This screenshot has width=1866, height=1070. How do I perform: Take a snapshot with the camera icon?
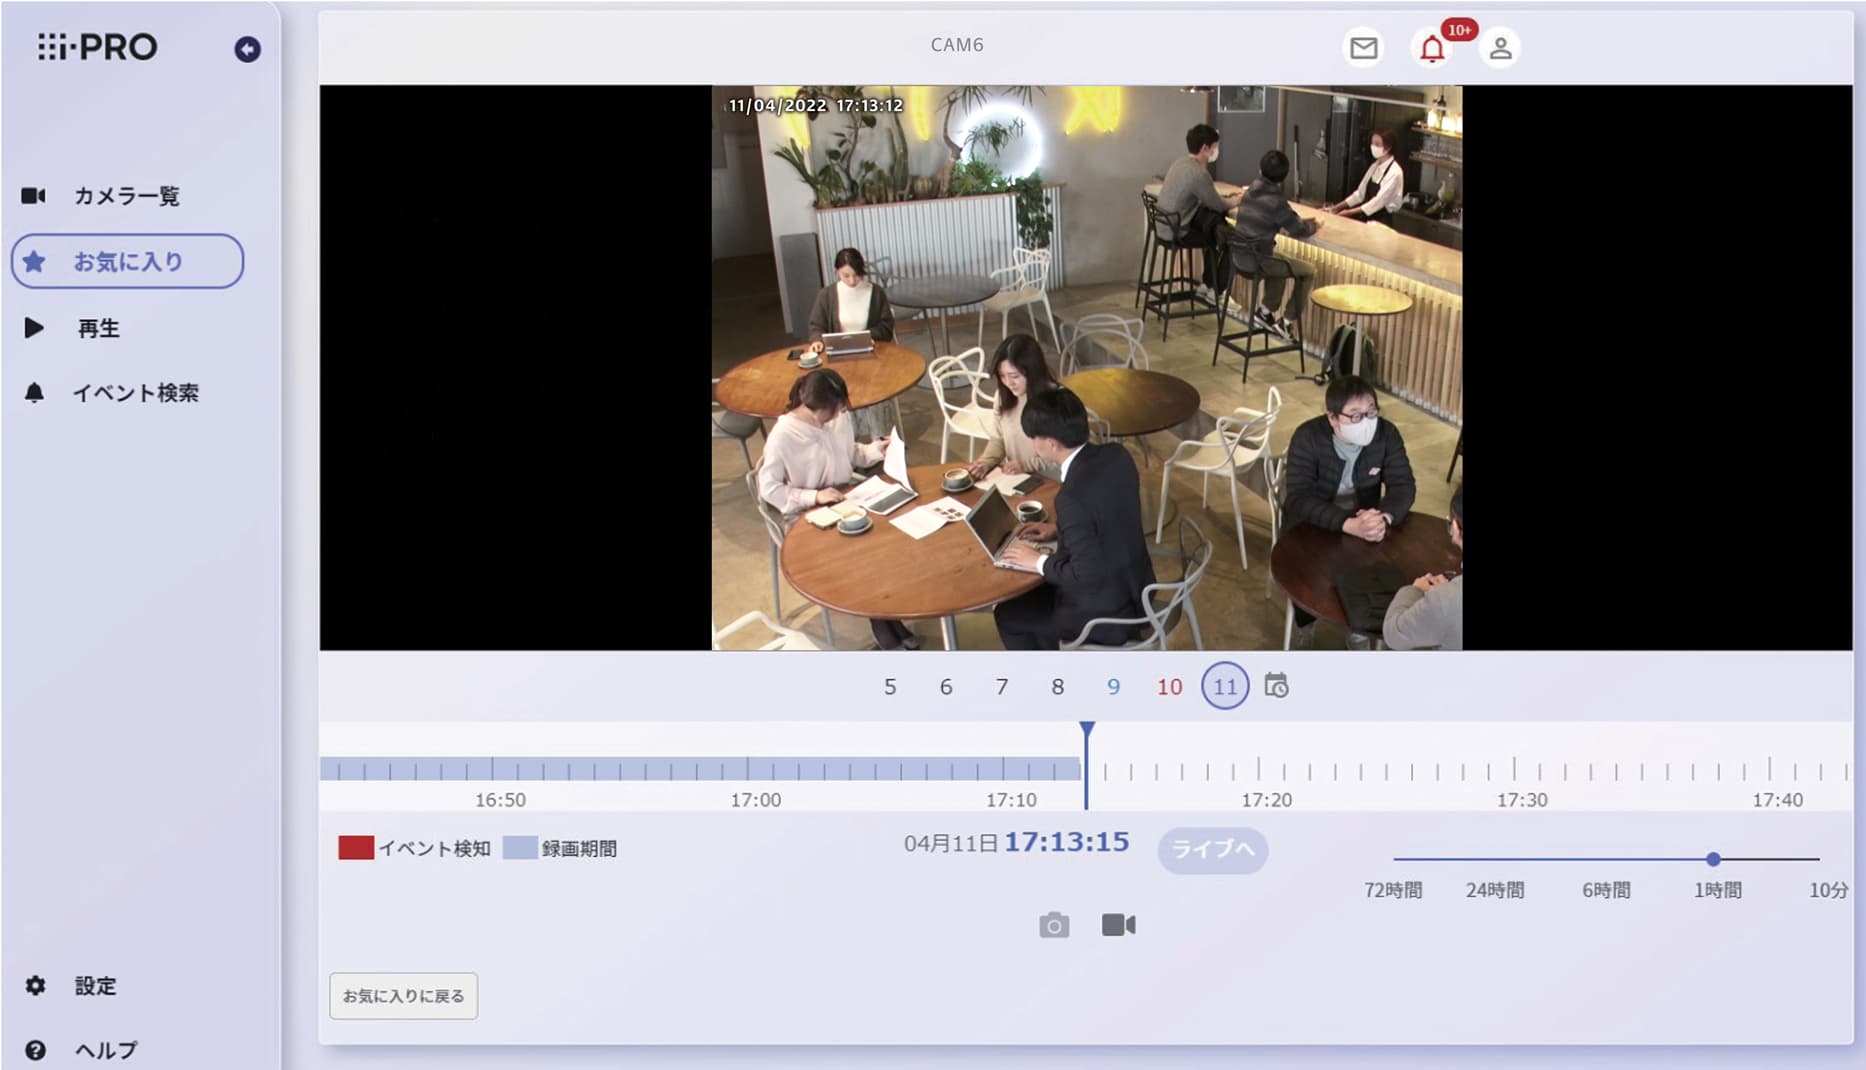coord(1054,925)
